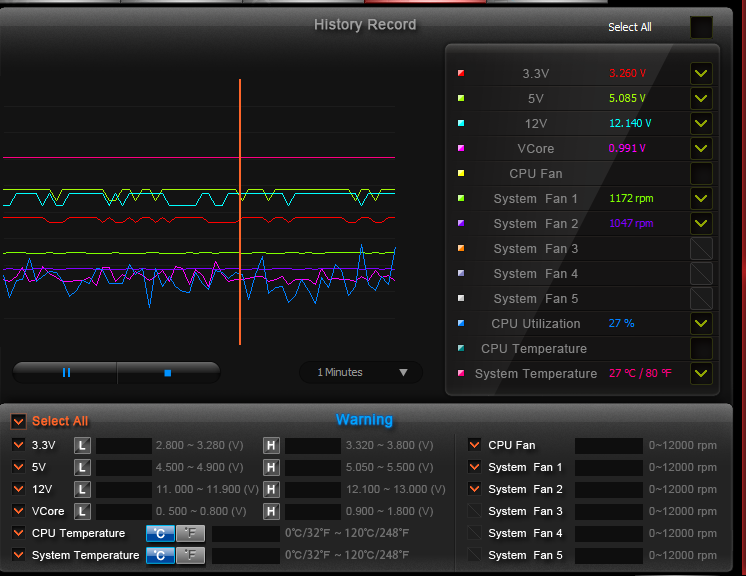Pause the history recording
746x576 pixels.
click(65, 372)
